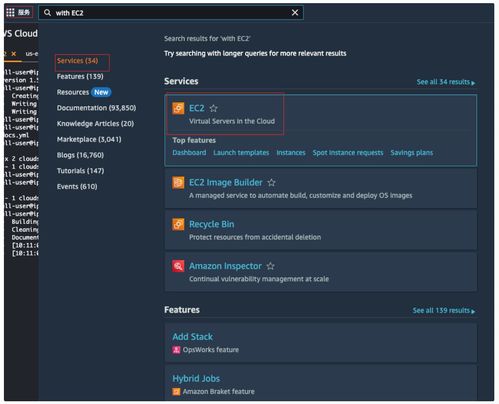Open the Add Stack feature

point(192,337)
